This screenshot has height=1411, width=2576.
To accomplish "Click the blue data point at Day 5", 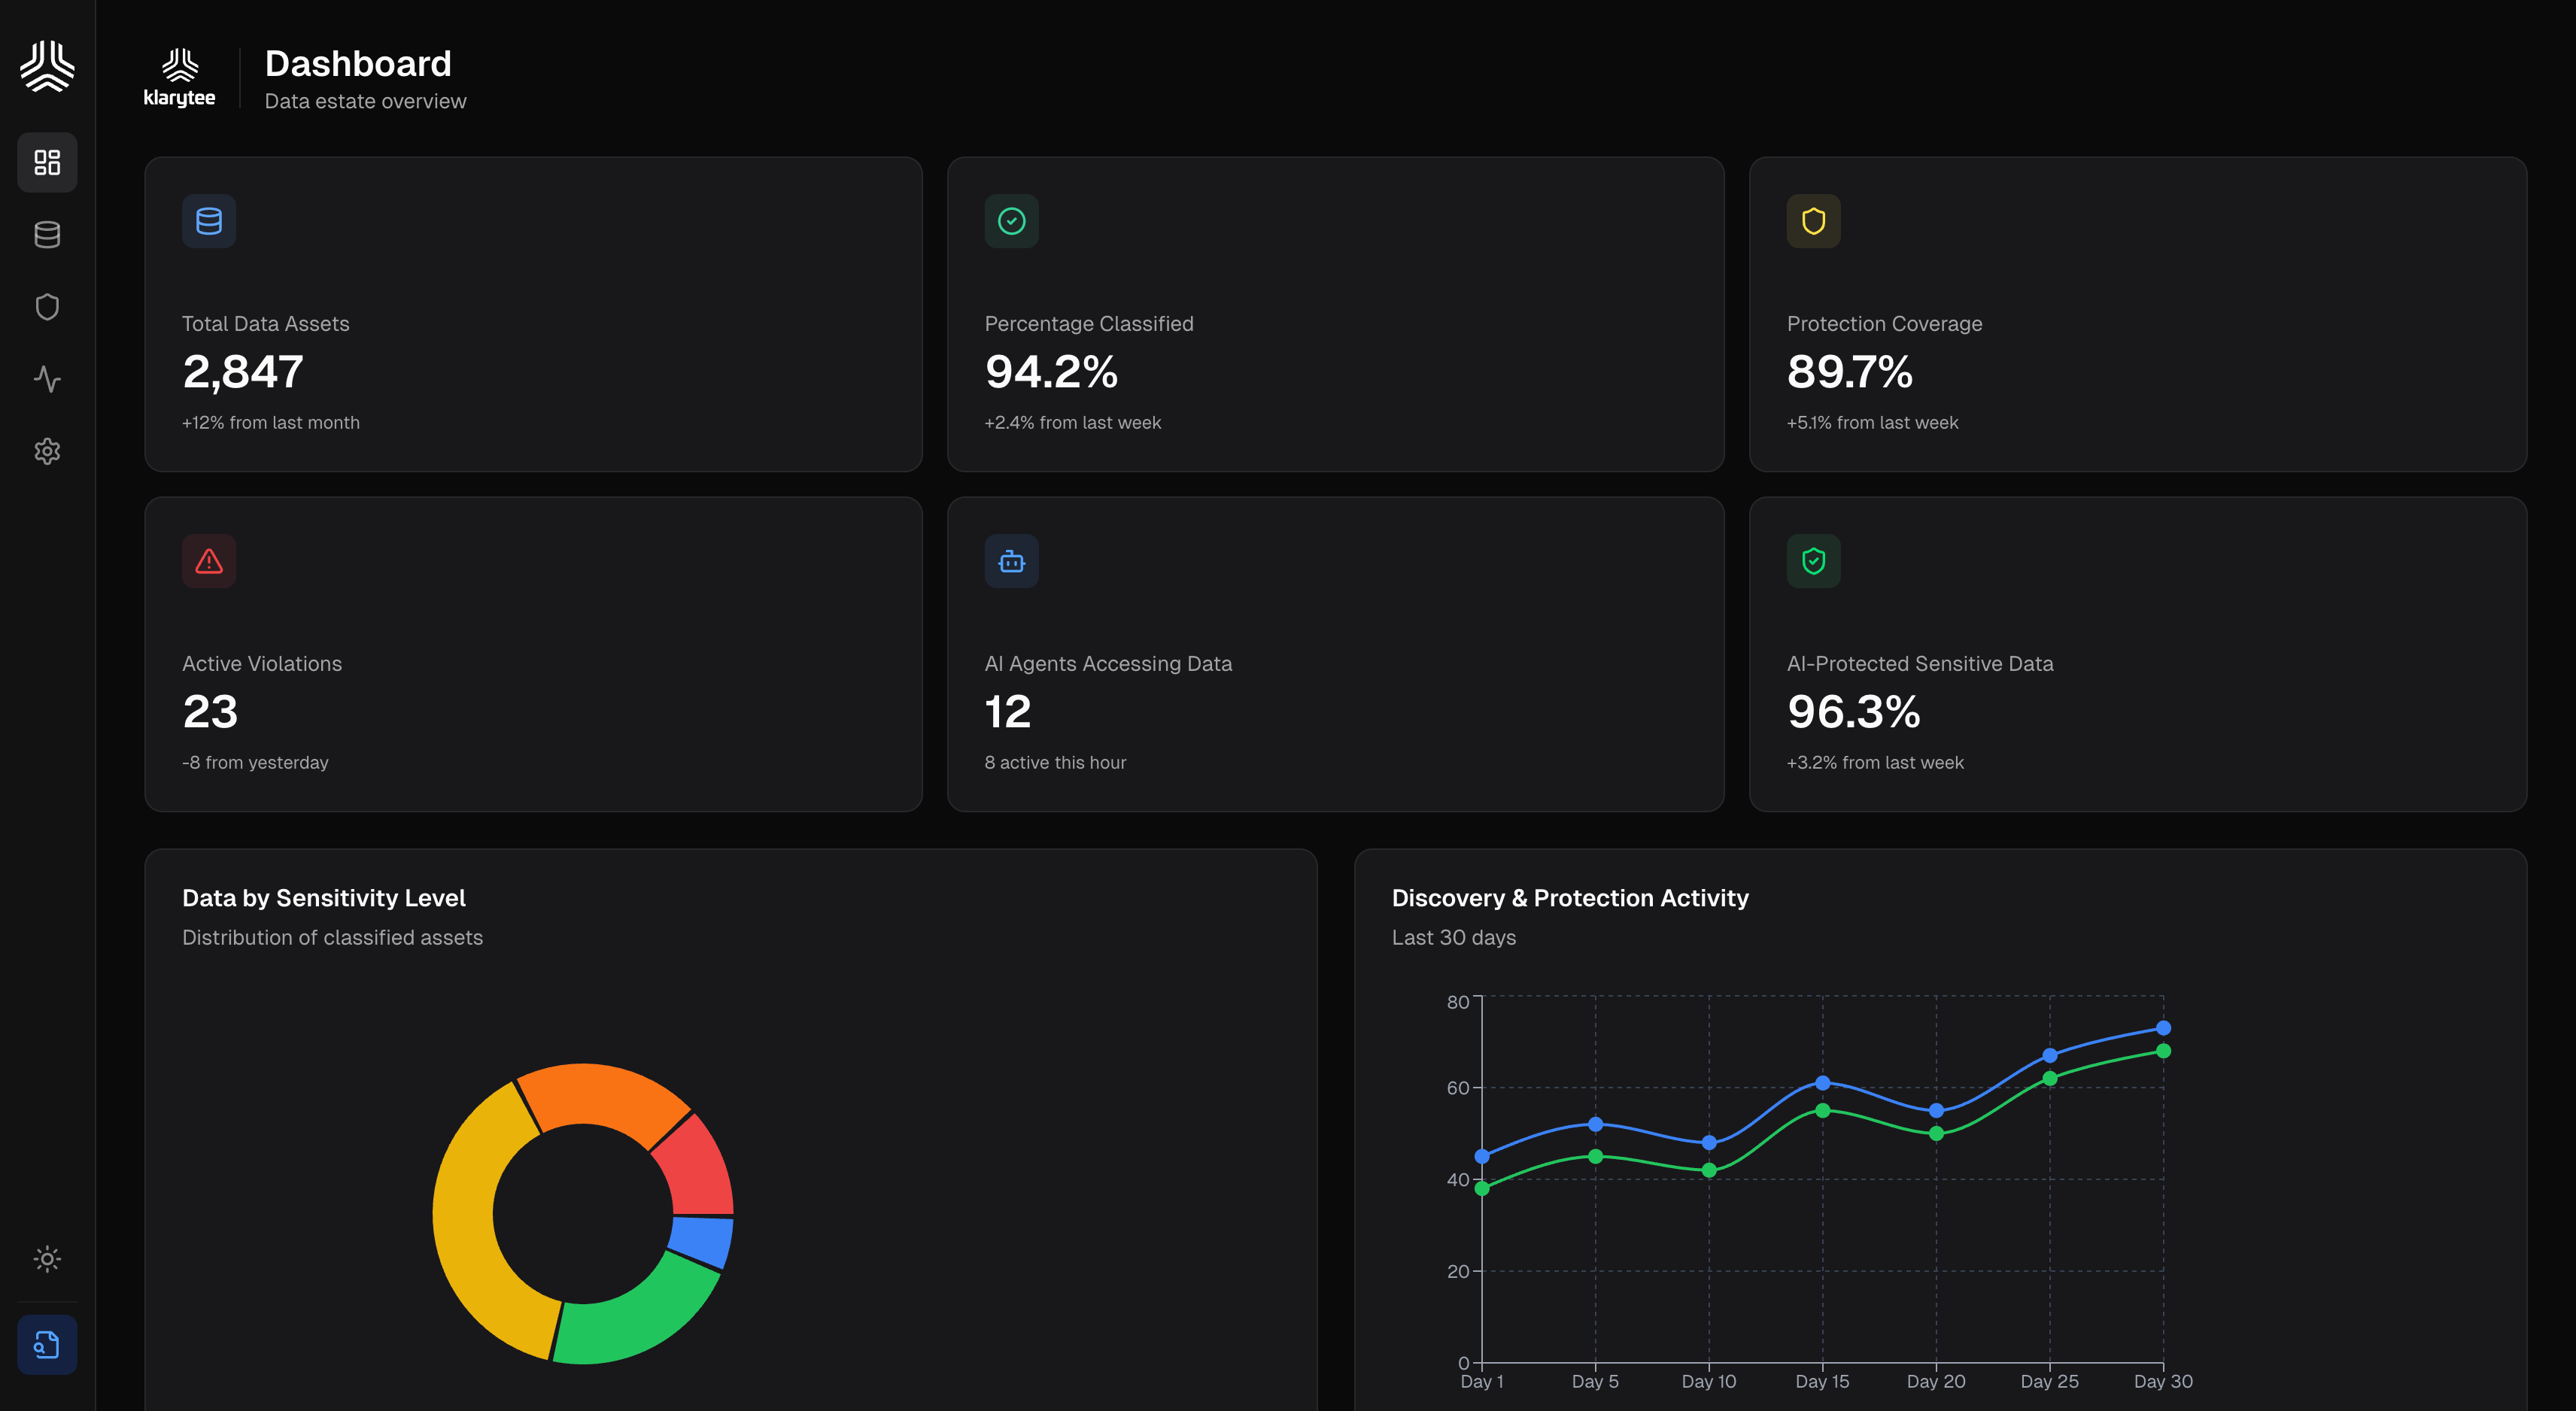I will [1595, 1125].
